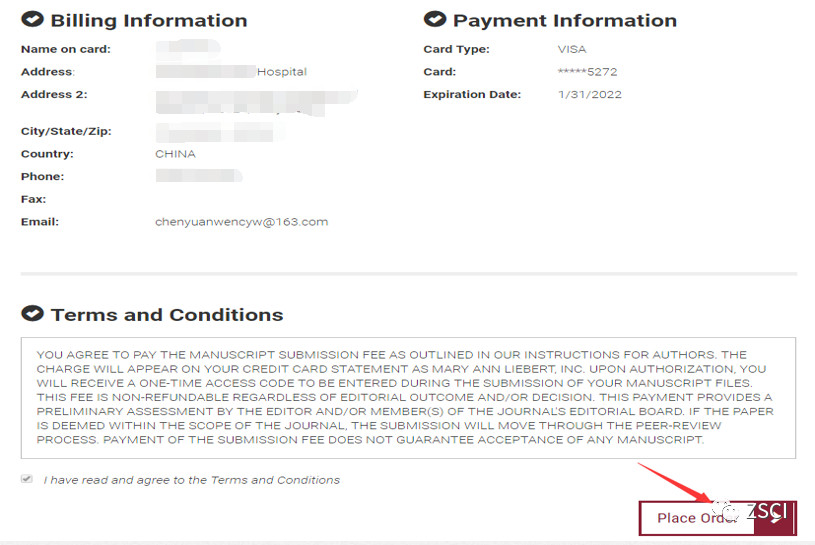The width and height of the screenshot is (815, 545).
Task: Click inside the Terms and Conditions text box
Action: pyautogui.click(x=408, y=398)
